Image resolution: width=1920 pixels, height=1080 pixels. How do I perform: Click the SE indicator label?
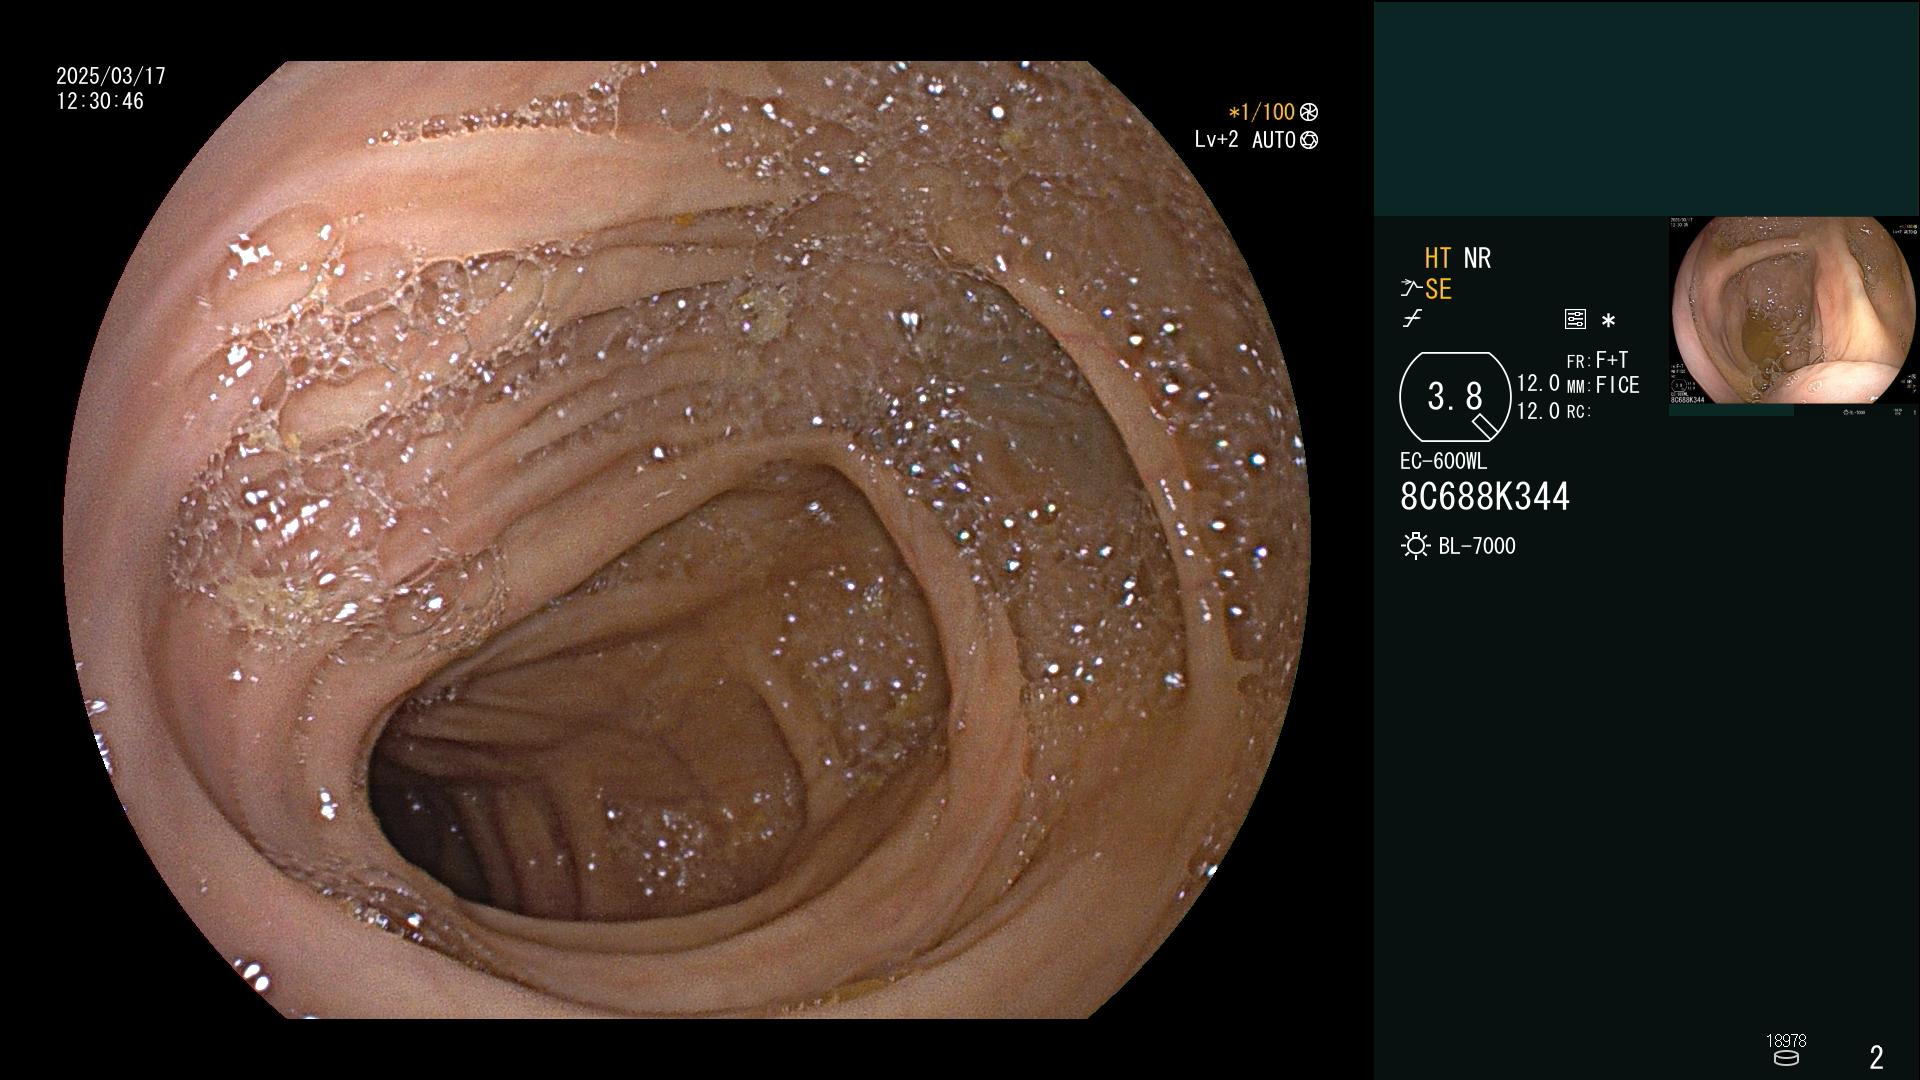click(x=1438, y=289)
